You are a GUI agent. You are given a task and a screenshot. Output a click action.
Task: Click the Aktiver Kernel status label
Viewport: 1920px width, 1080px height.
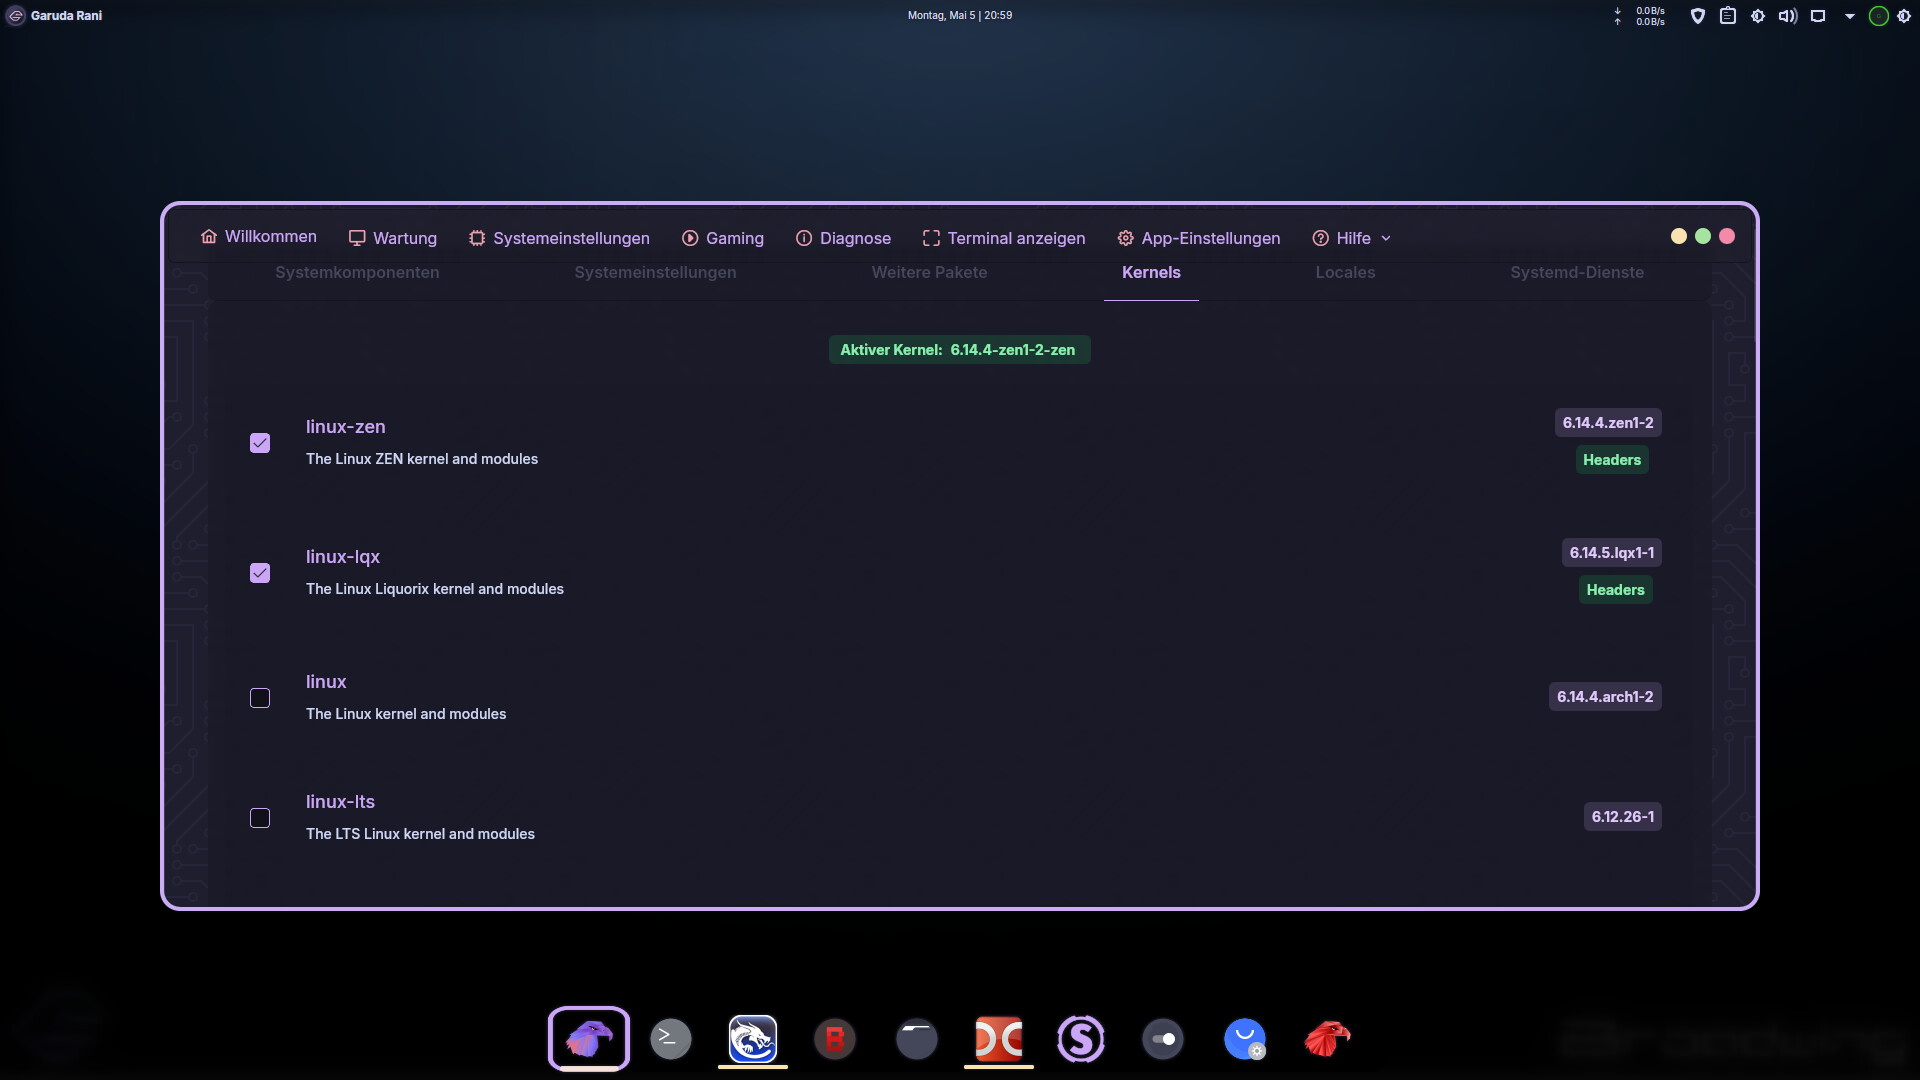959,350
